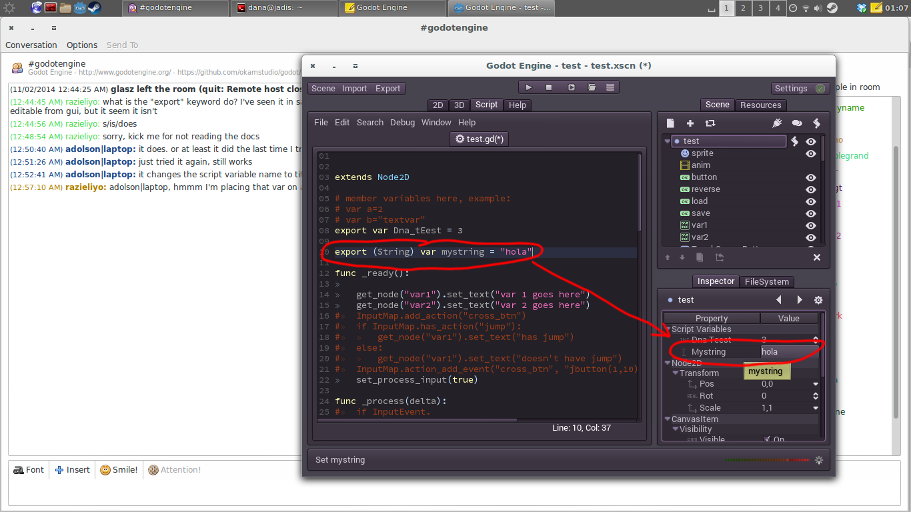Collapse the Transform property group
This screenshot has height=512, width=911.
point(676,373)
